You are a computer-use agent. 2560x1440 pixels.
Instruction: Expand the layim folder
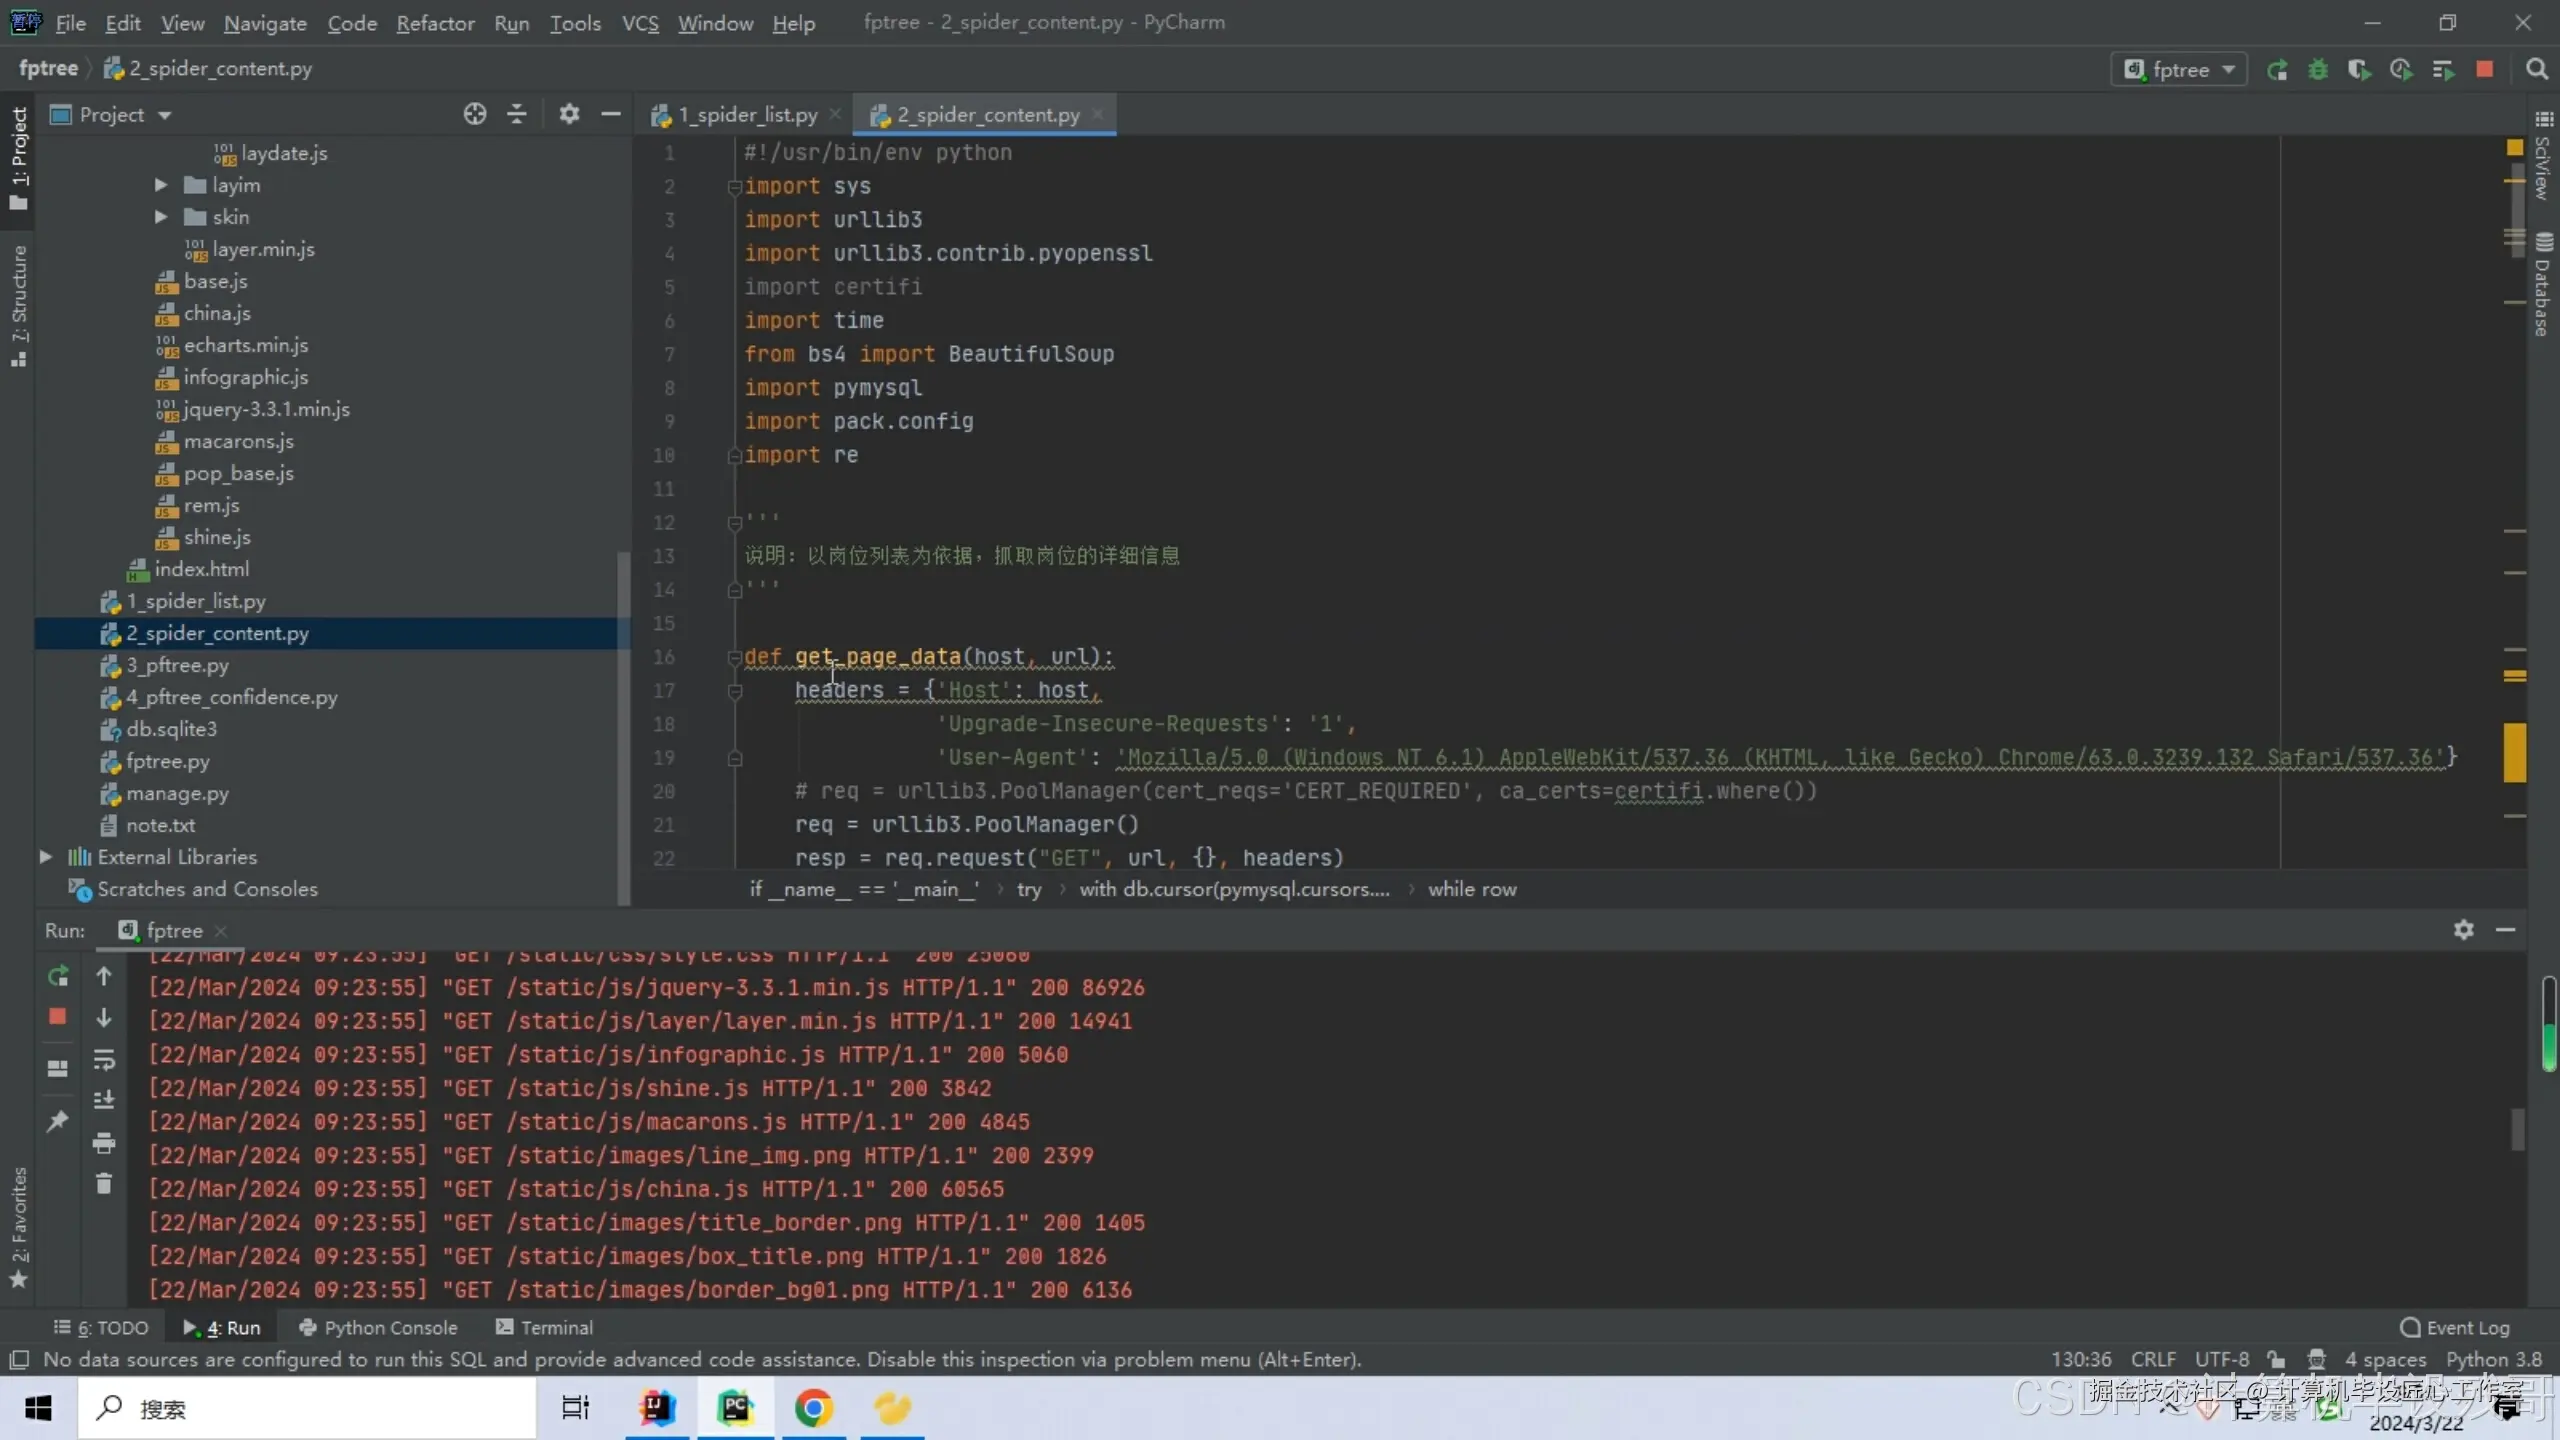161,185
